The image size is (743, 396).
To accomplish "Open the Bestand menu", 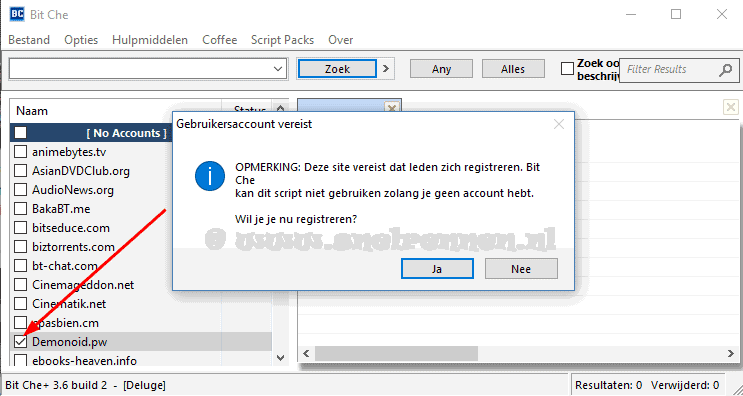I will [x=29, y=40].
